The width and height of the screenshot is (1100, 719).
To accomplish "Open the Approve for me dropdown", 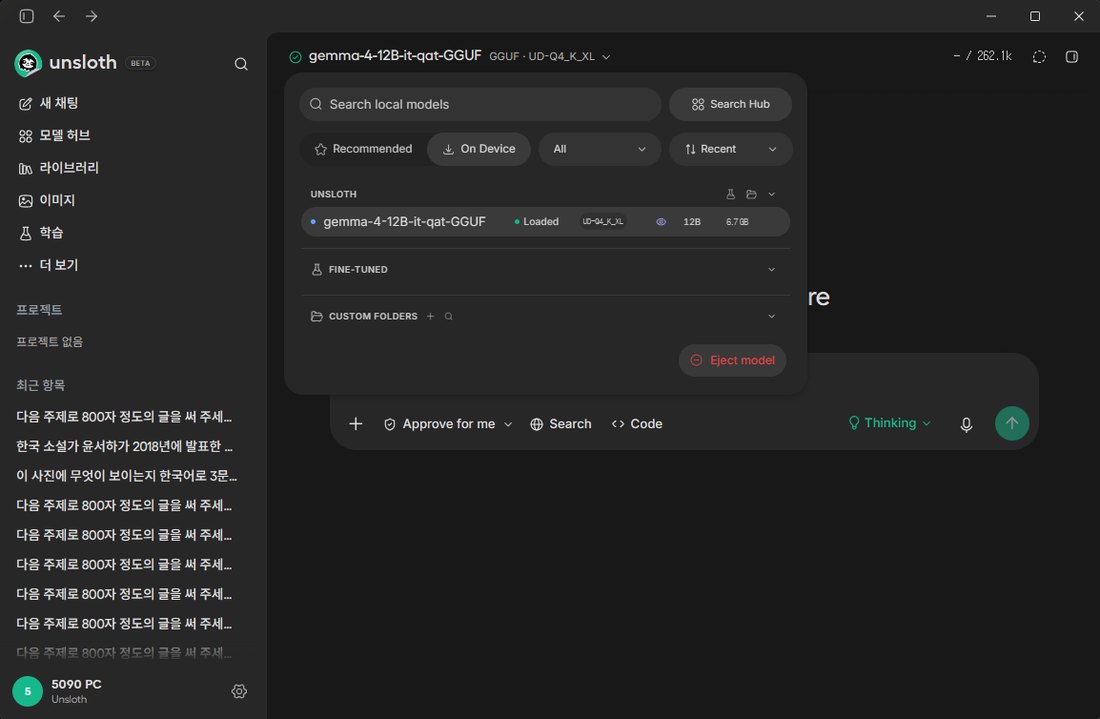I will [448, 424].
